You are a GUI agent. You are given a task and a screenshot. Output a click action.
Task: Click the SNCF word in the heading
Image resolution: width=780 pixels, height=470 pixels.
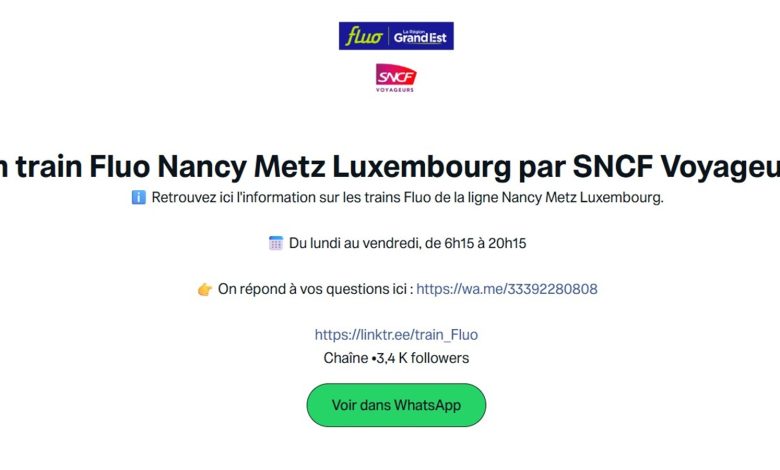[612, 166]
